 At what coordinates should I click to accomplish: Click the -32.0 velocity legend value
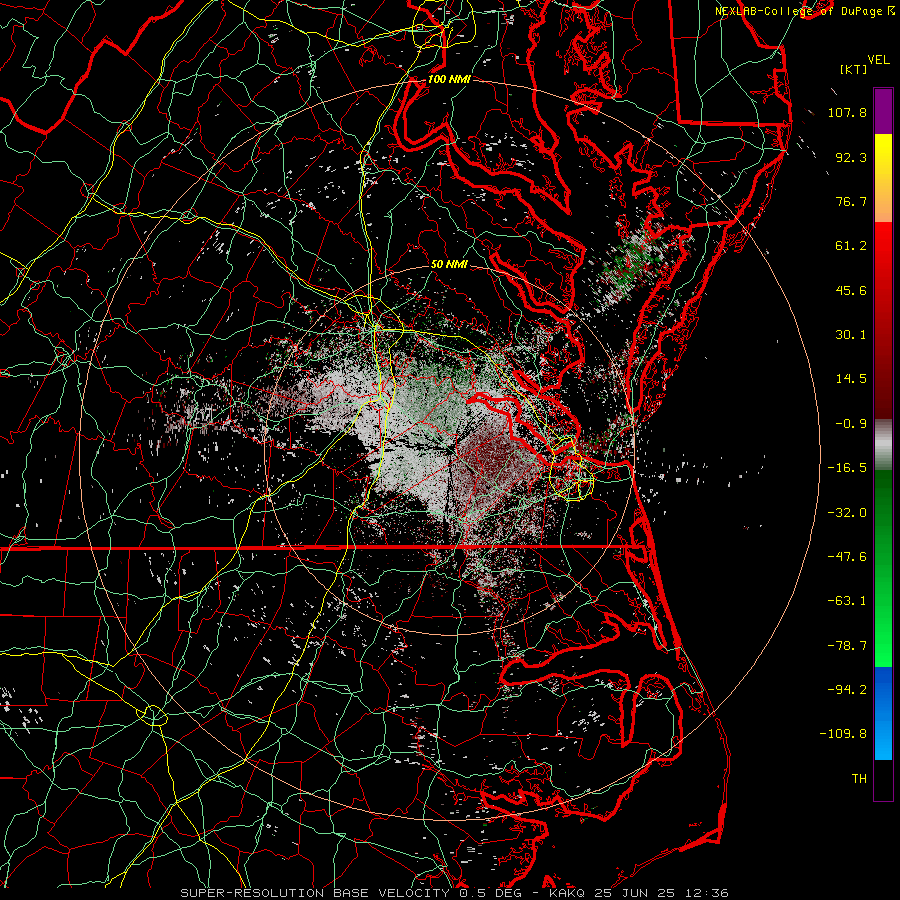tap(847, 513)
